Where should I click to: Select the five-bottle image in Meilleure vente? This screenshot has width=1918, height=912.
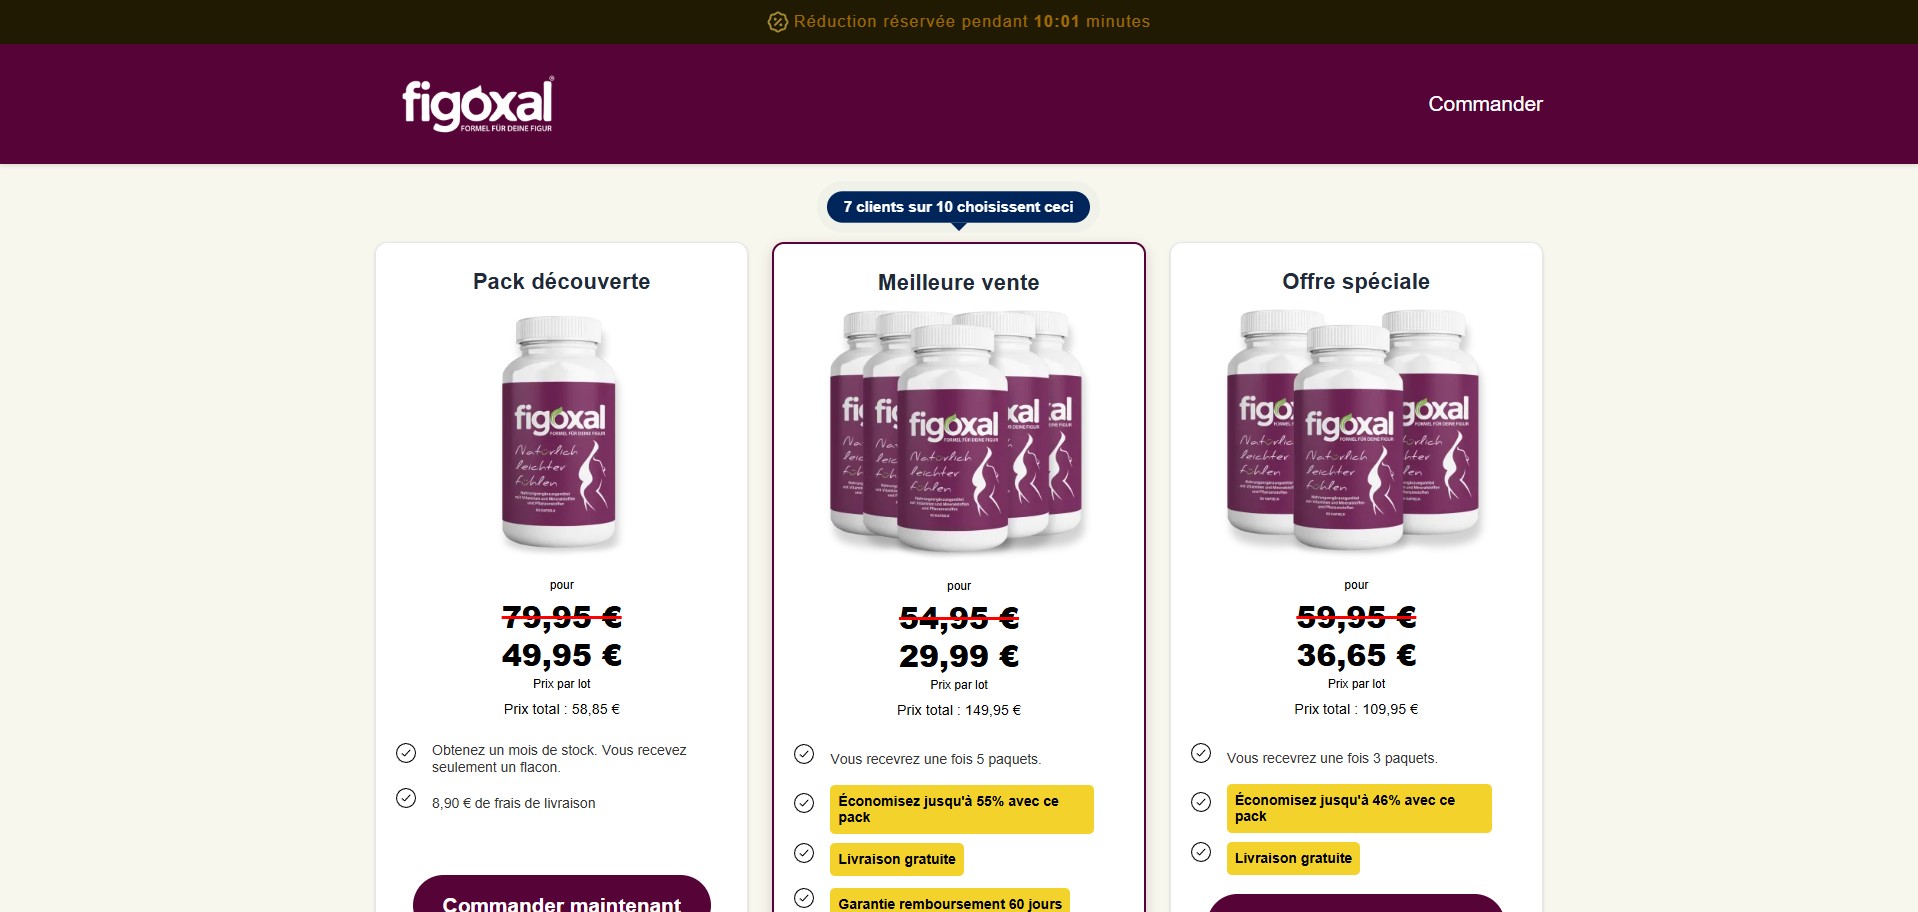click(x=958, y=432)
